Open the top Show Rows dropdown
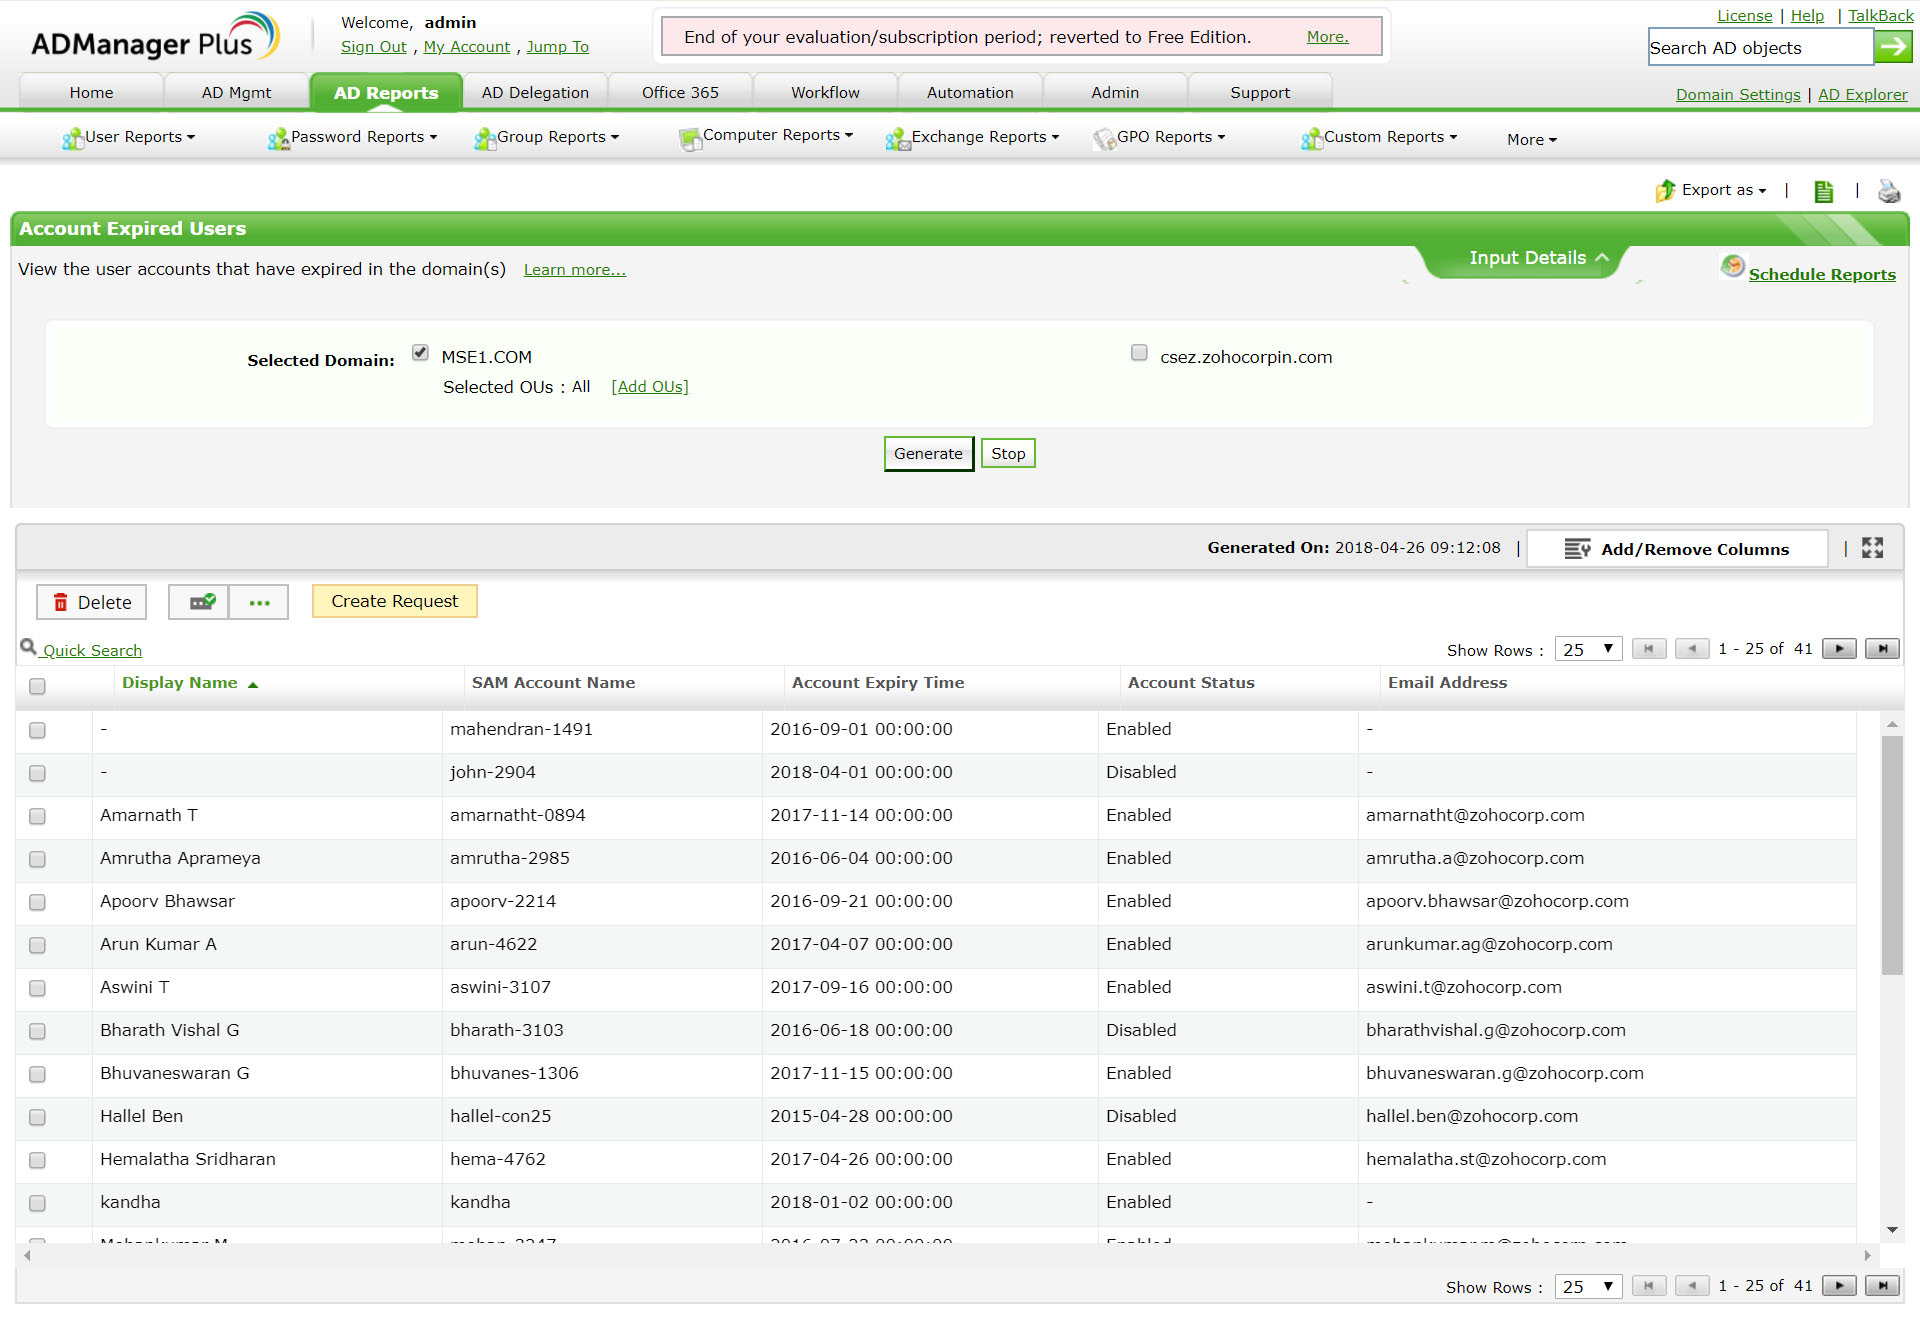This screenshot has width=1920, height=1318. 1588,649
